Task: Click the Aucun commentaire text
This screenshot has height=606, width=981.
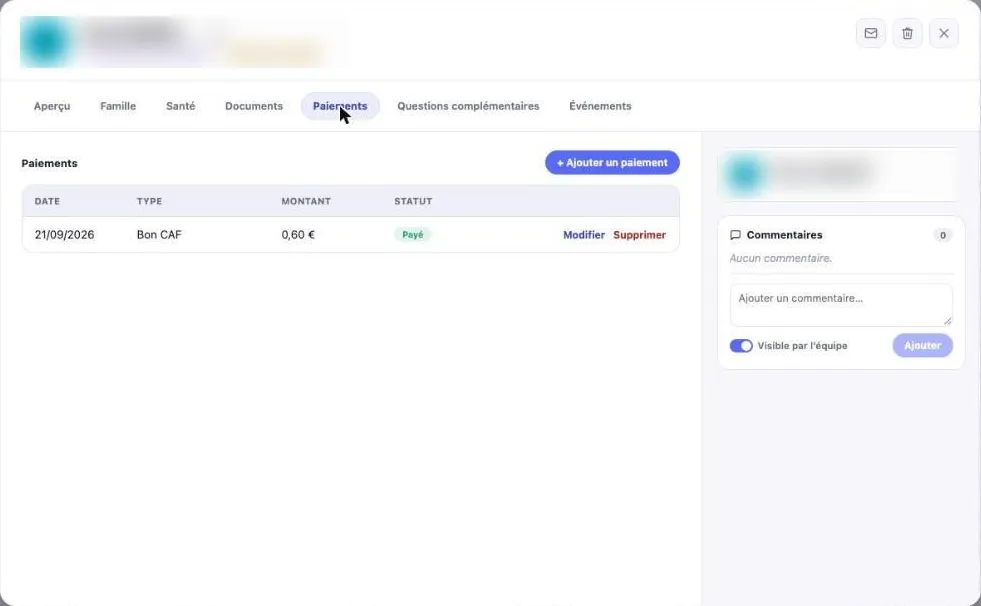Action: [781, 258]
